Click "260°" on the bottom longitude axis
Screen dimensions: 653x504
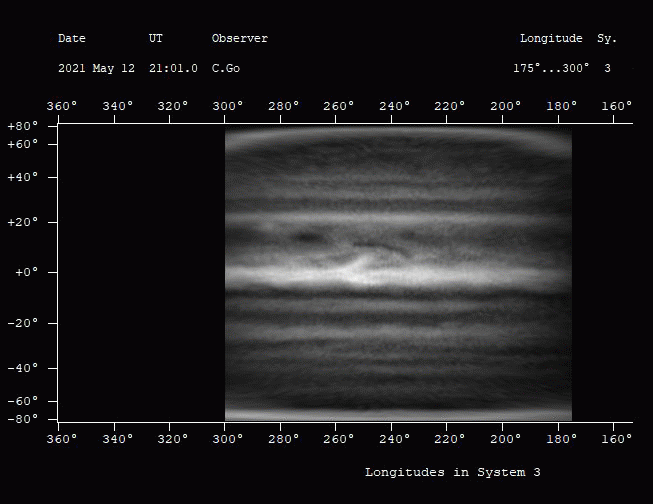tap(339, 439)
